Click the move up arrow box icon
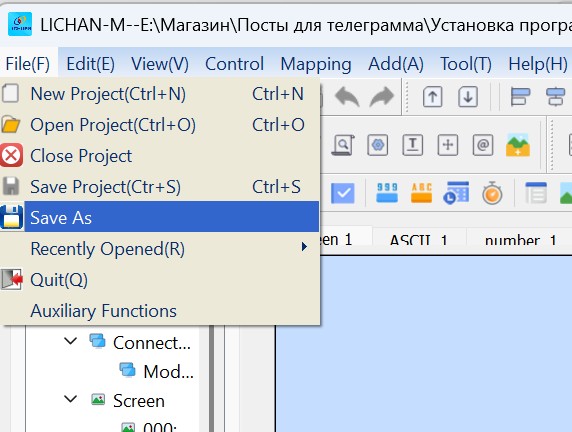 pyautogui.click(x=433, y=97)
